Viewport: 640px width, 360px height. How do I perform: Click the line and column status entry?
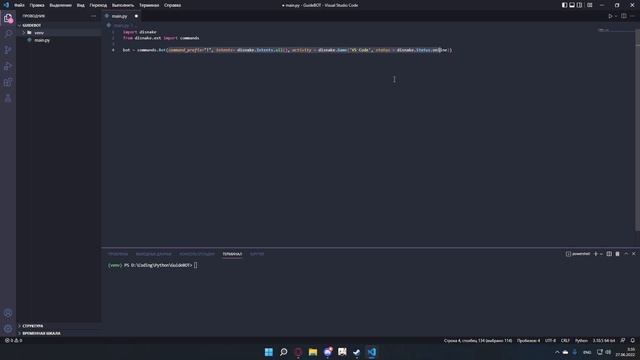pos(478,340)
